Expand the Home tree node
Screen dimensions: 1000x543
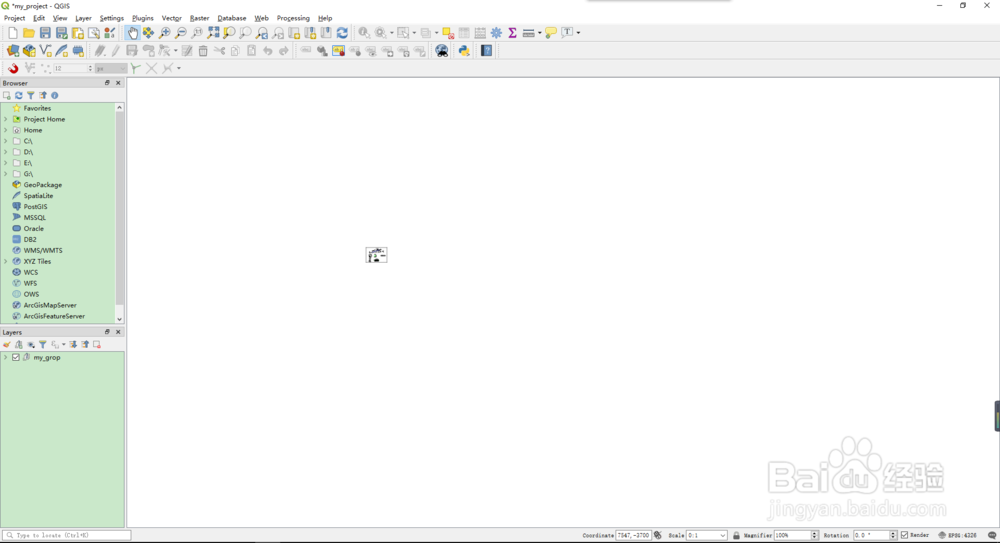coord(6,130)
